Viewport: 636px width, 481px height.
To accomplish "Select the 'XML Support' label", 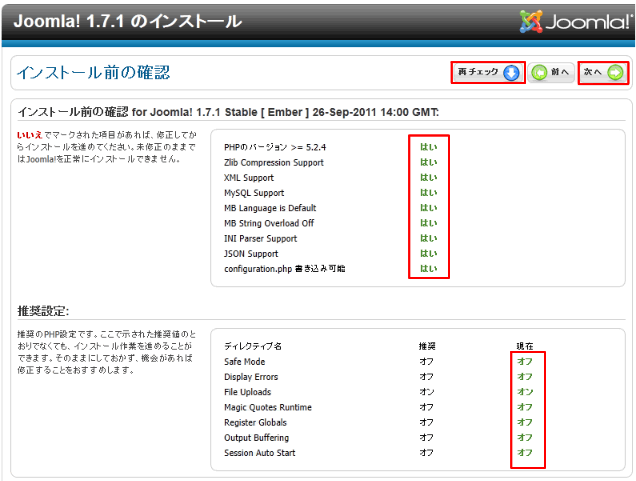I will click(249, 178).
